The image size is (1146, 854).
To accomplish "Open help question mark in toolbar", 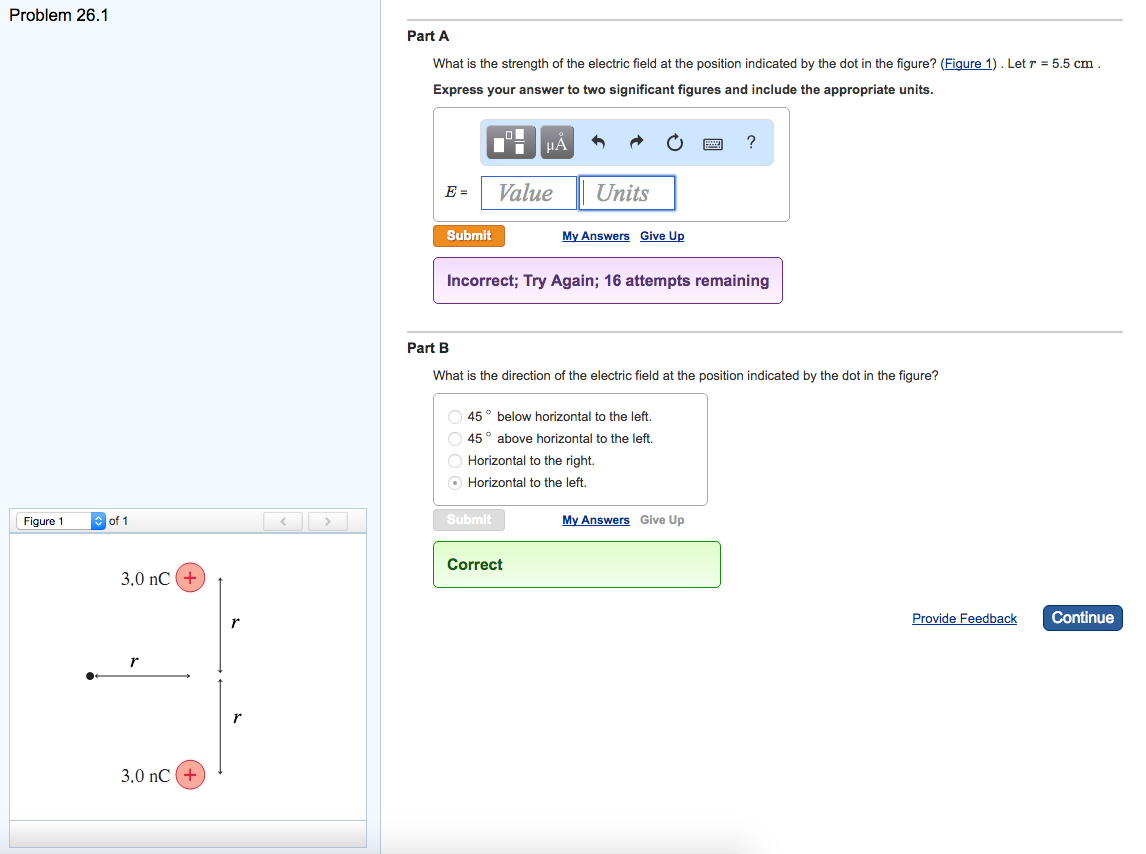I will click(751, 142).
